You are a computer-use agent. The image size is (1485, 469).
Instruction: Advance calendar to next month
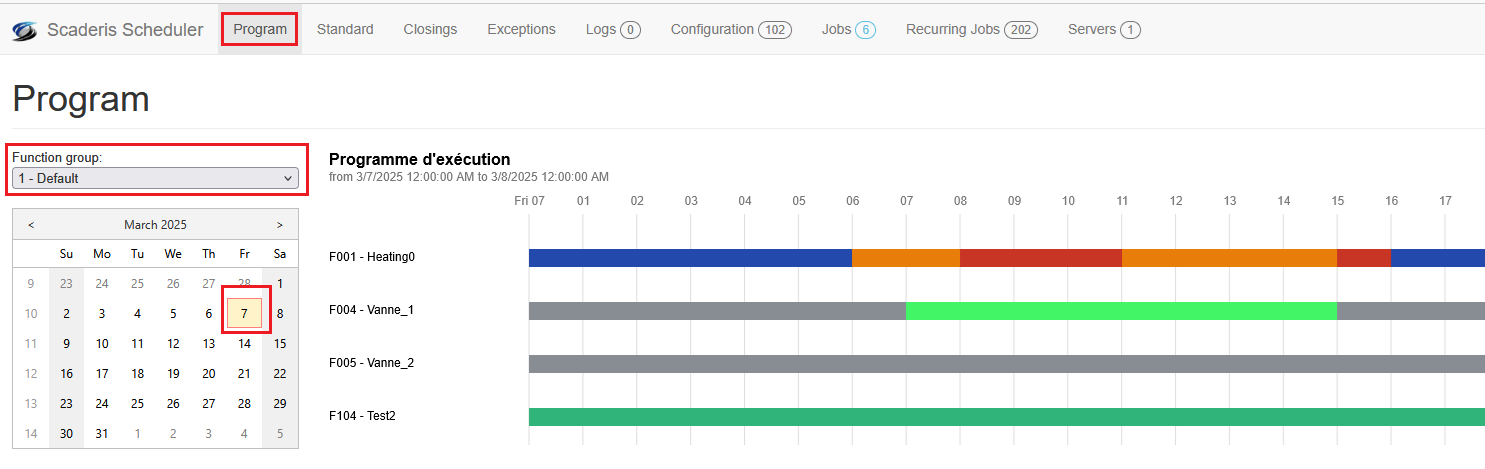point(279,225)
